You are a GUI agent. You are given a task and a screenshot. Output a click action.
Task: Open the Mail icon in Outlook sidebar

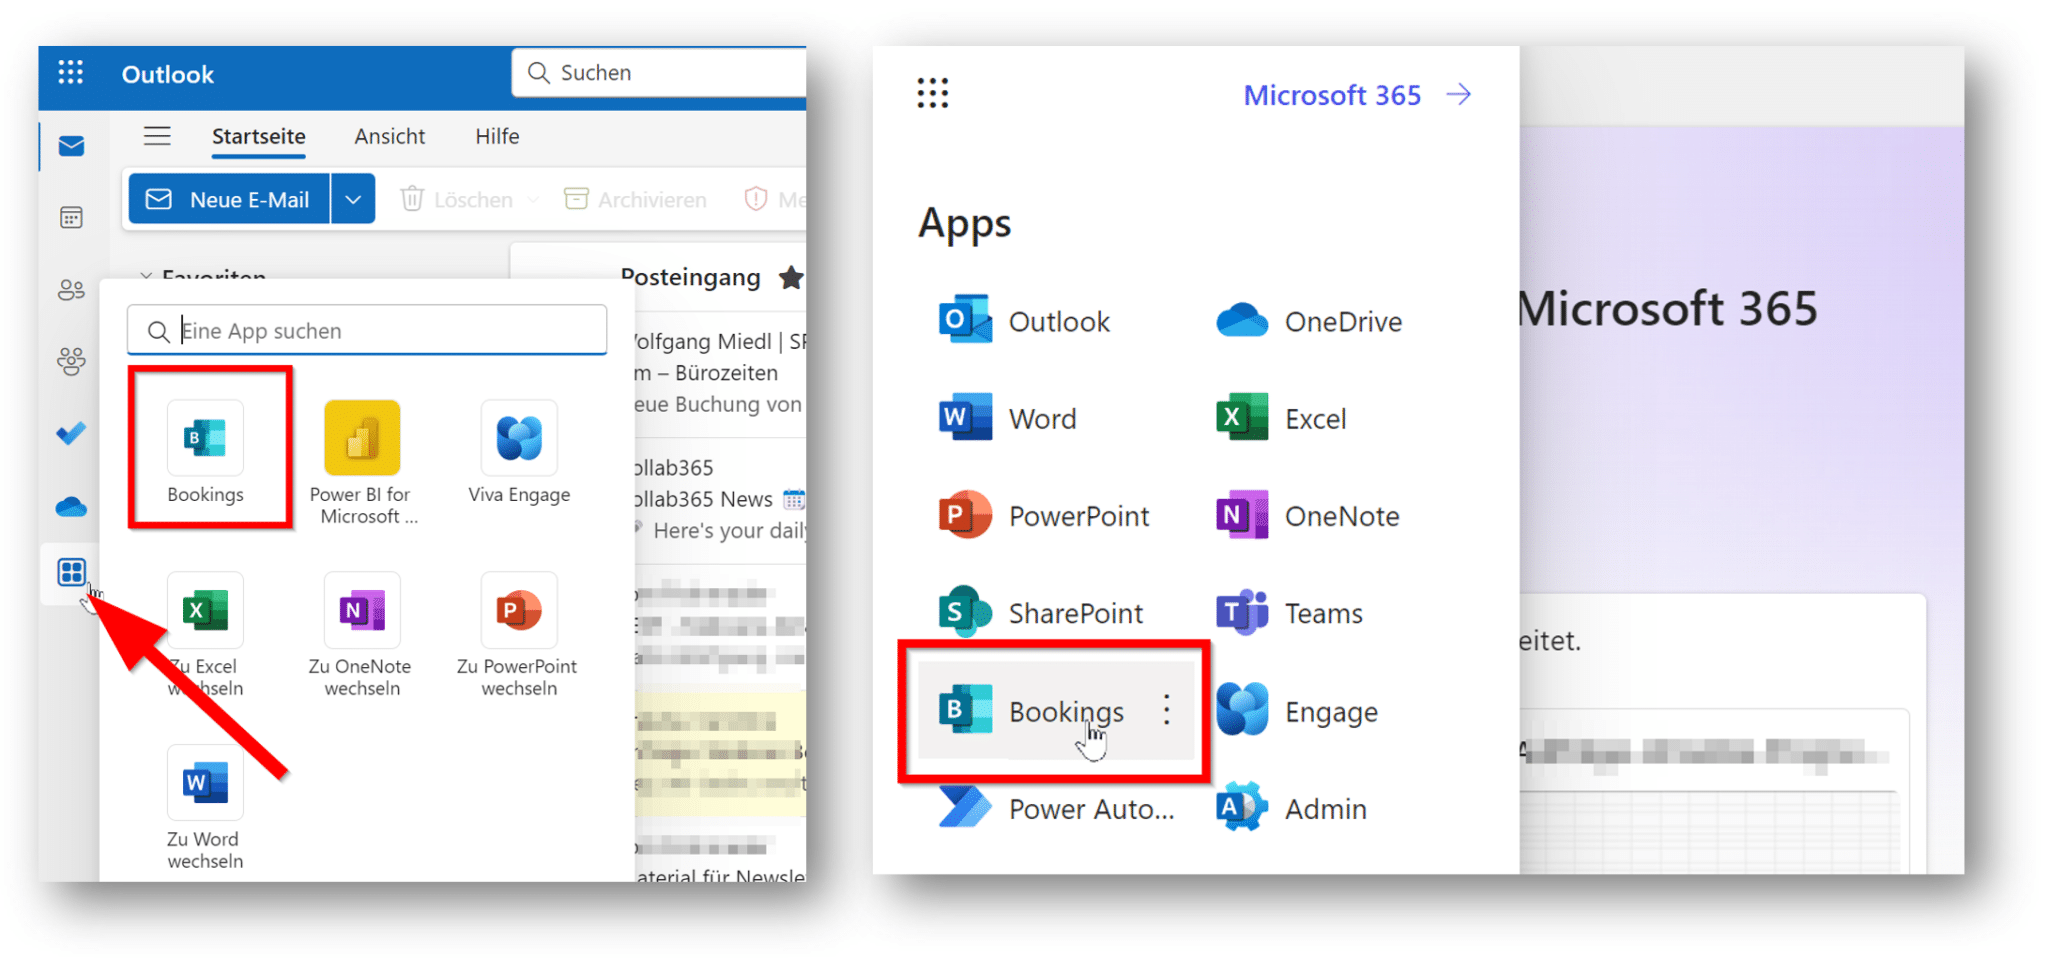point(71,146)
